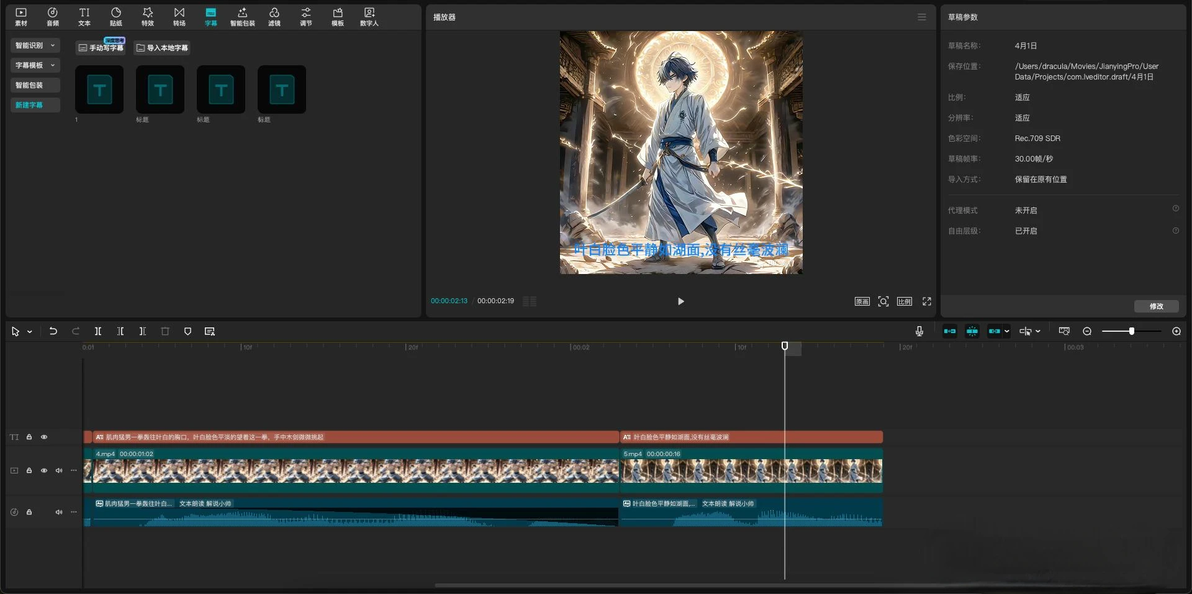This screenshot has width=1192, height=594.
Task: Open more options for audio track
Action: 74,512
